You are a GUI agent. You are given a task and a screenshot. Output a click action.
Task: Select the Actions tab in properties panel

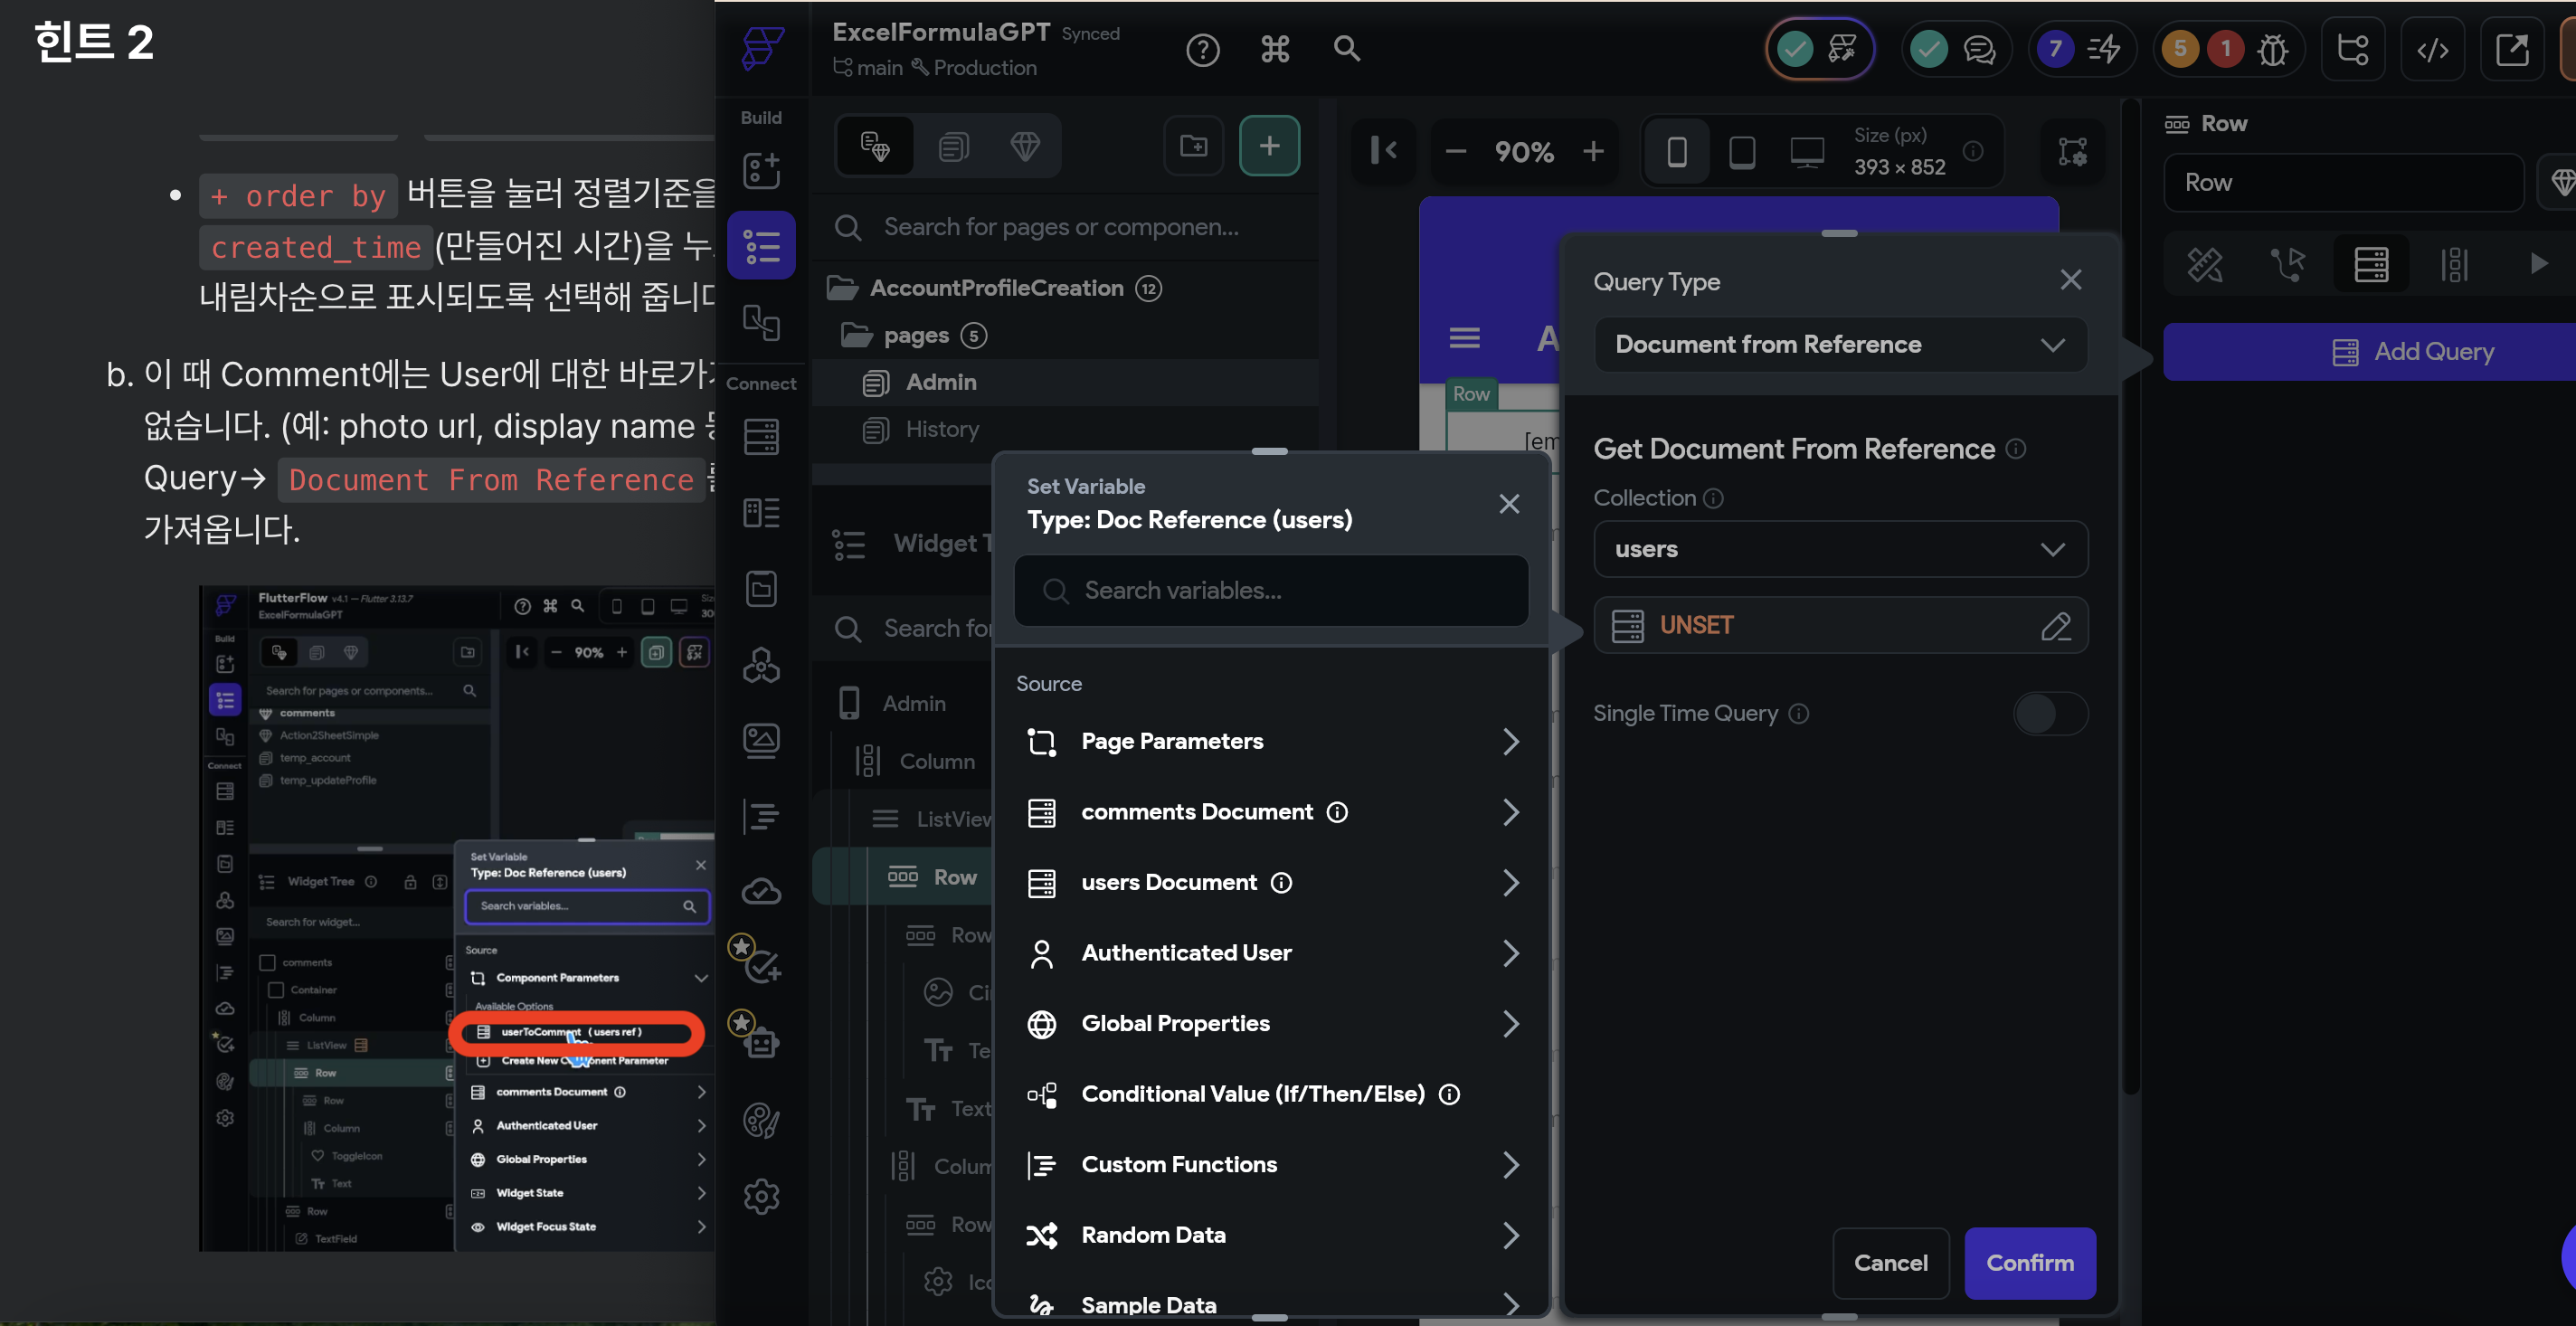[2288, 265]
